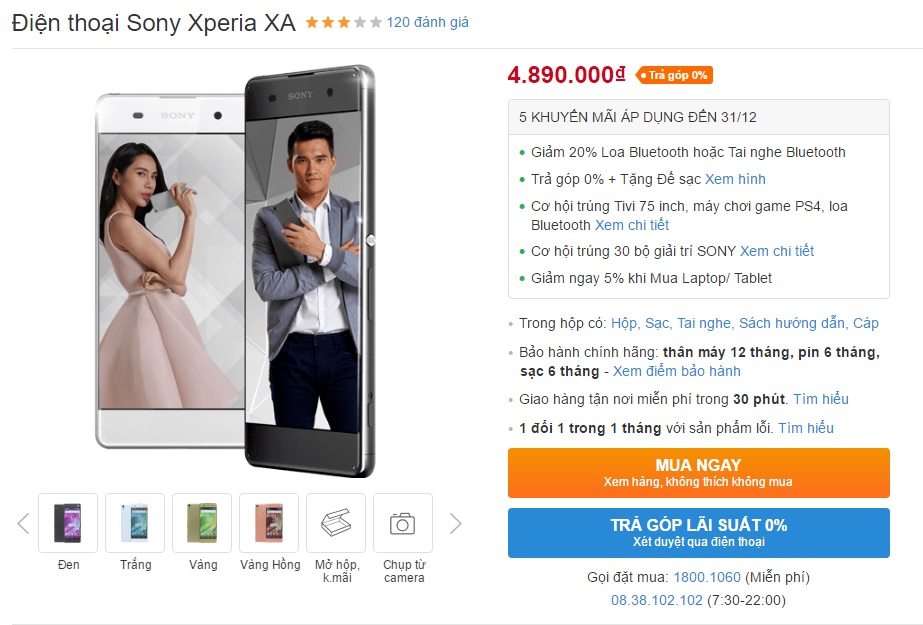Click "Tìm hiểu" next to free delivery info
923x625 pixels.
pyautogui.click(x=823, y=399)
